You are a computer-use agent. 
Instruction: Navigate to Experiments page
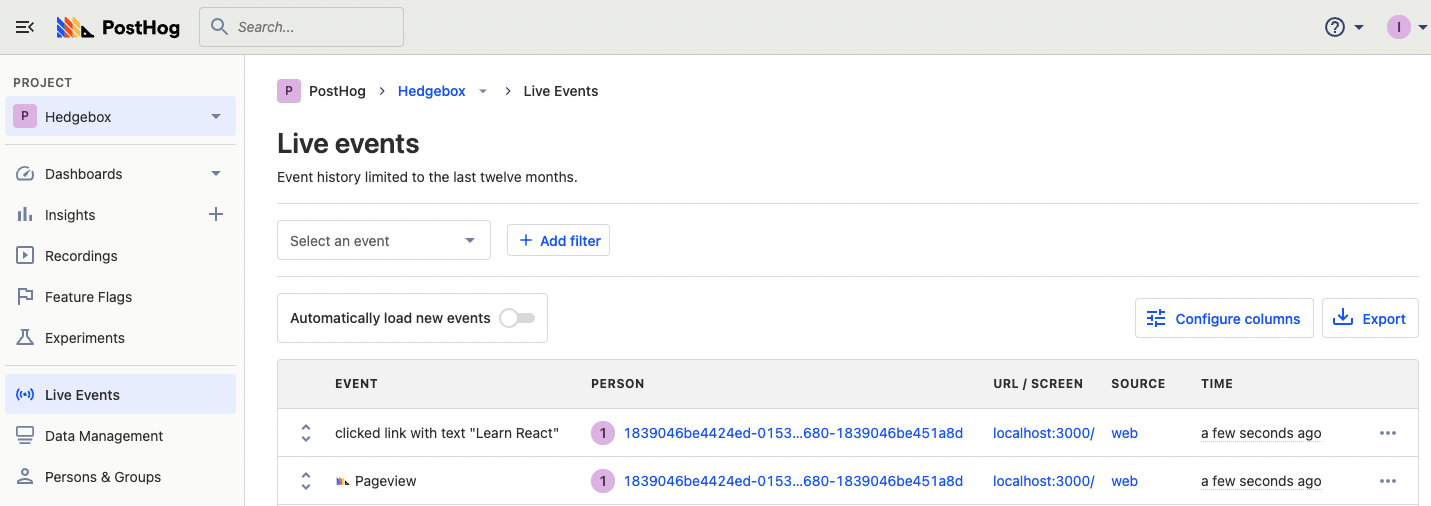coord(85,338)
